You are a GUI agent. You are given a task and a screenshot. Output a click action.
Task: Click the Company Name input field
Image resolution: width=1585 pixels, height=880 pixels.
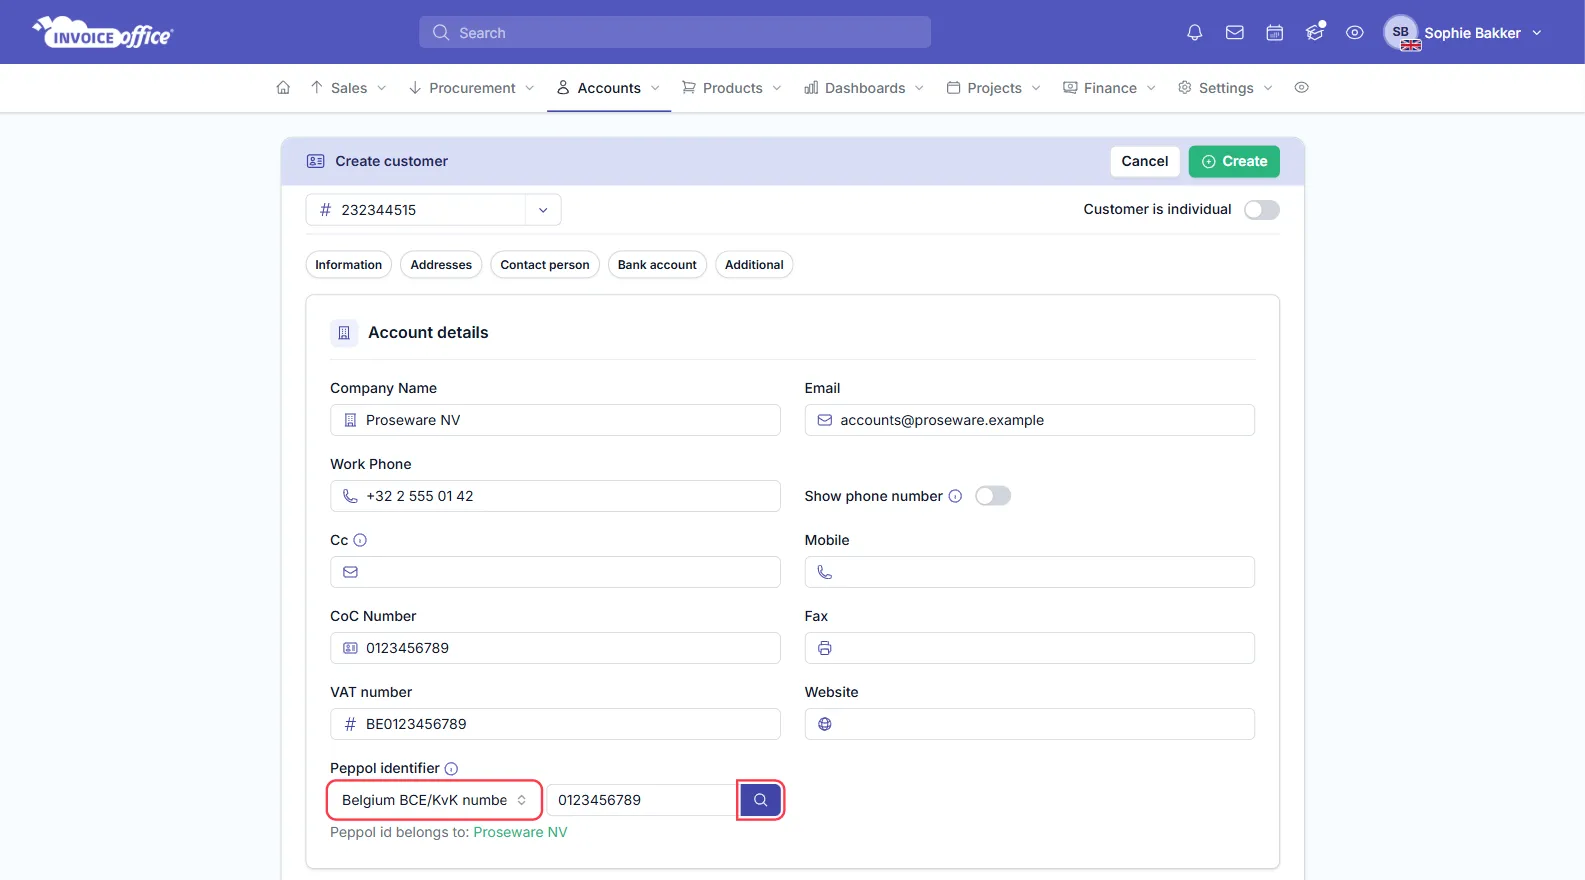(555, 420)
